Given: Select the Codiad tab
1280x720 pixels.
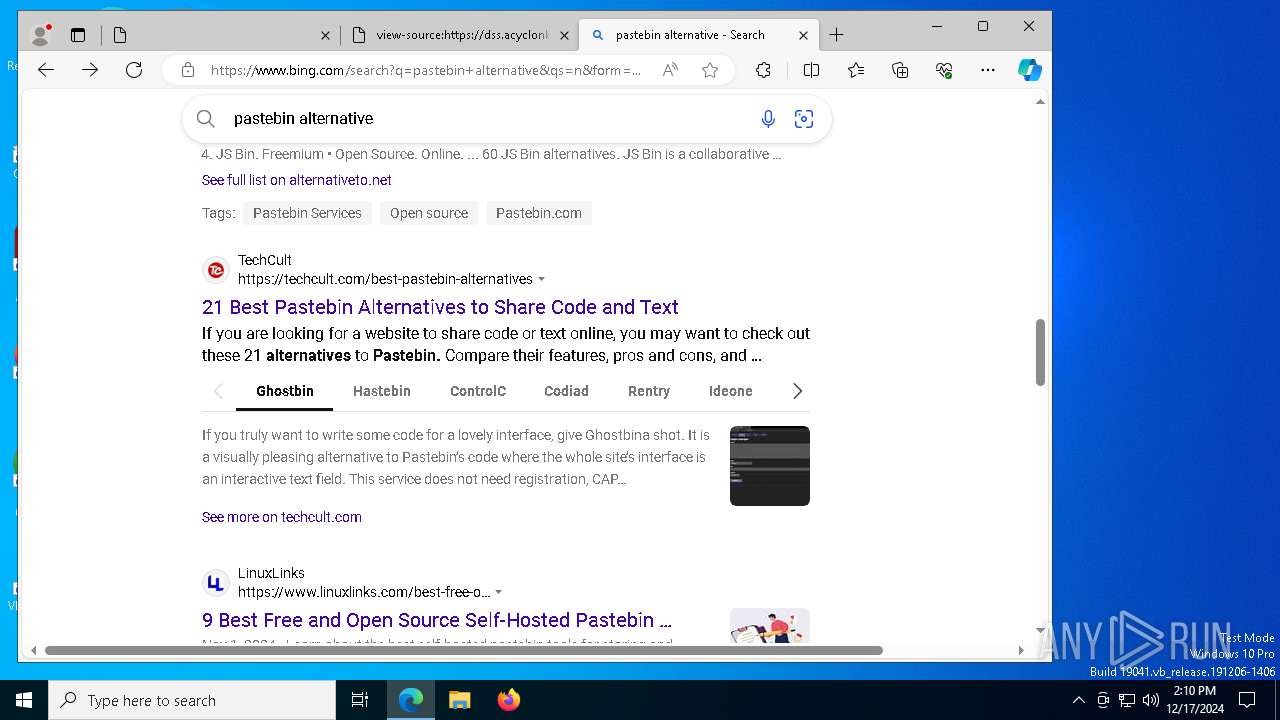Looking at the screenshot, I should tap(566, 391).
